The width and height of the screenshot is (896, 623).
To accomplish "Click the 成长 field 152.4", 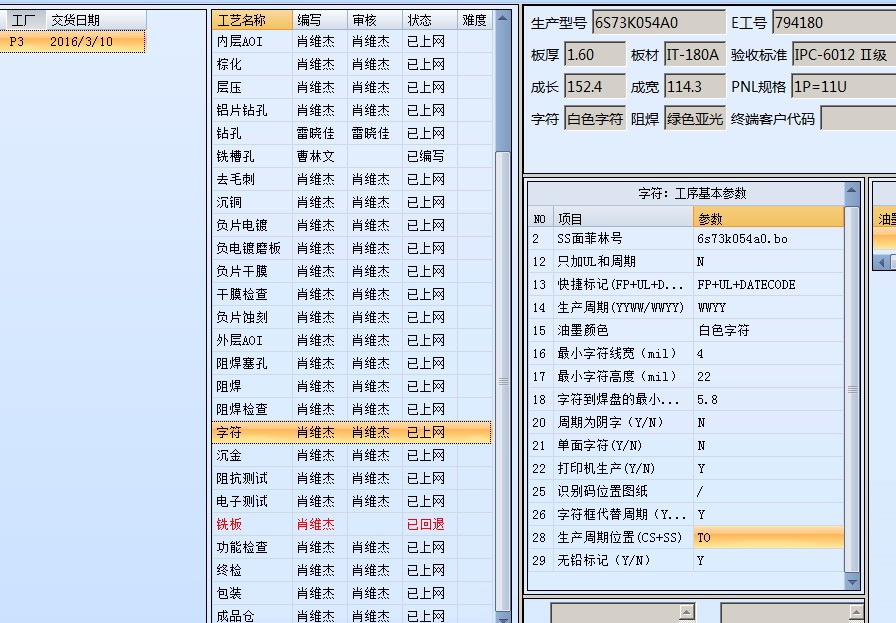I will pos(594,87).
